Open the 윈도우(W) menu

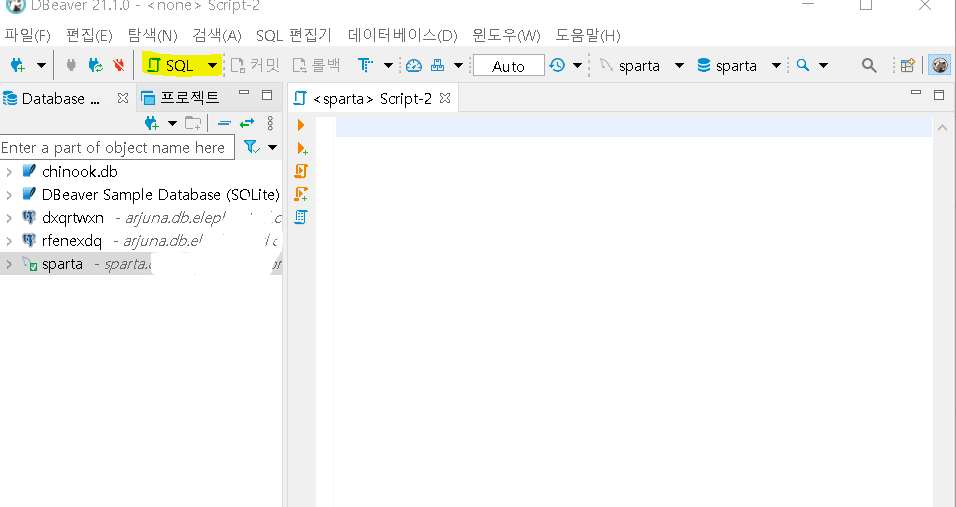506,35
